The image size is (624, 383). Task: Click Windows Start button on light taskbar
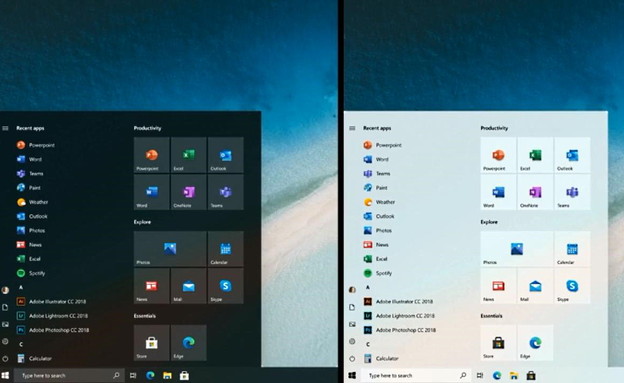(x=352, y=375)
